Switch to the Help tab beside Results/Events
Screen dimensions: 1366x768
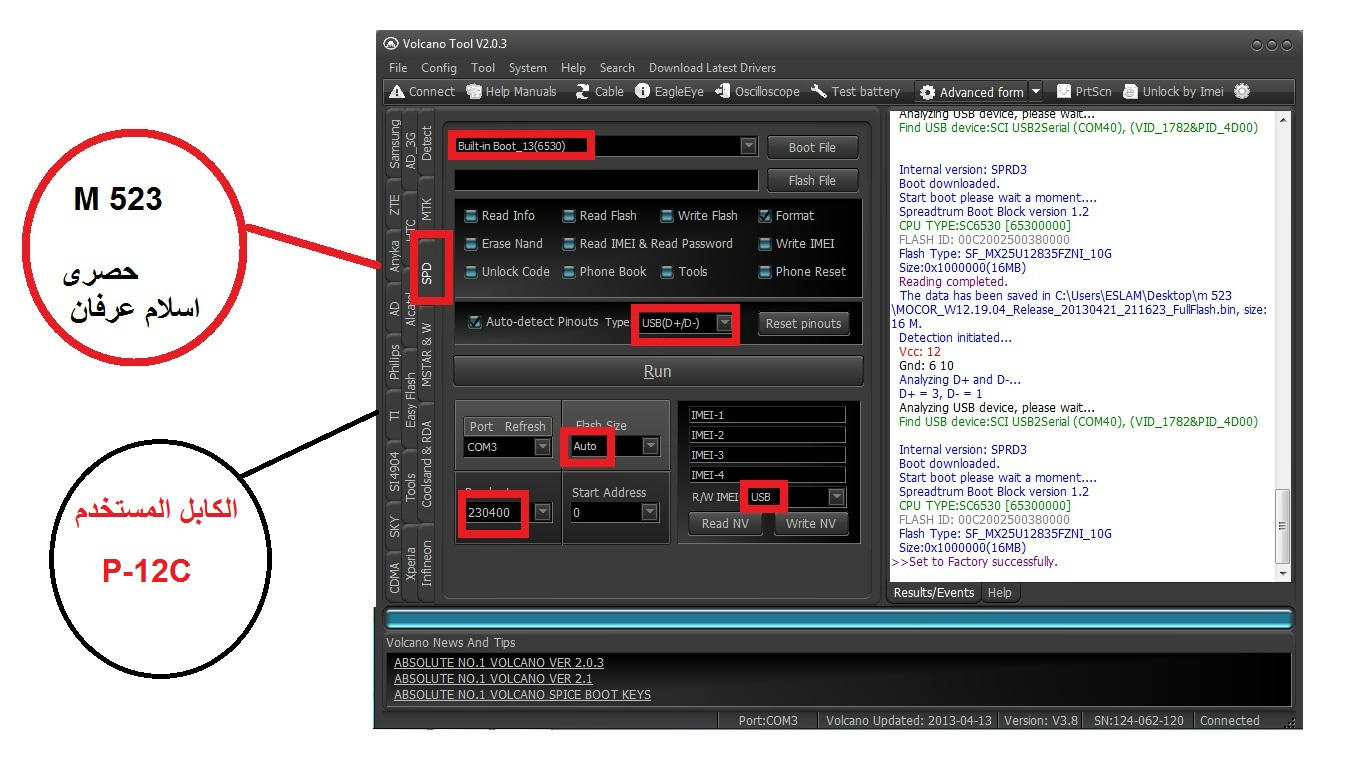coord(999,593)
